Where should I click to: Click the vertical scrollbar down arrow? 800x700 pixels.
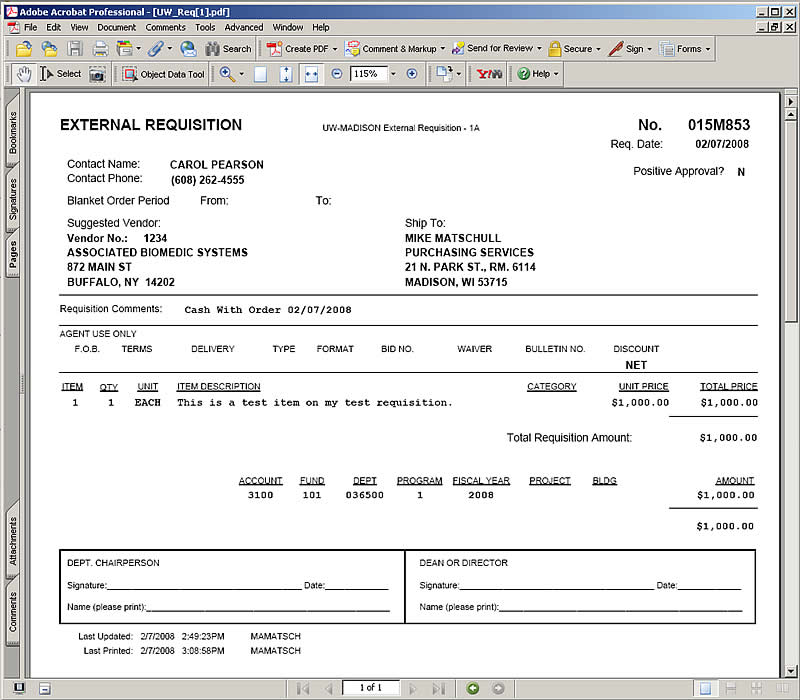click(x=791, y=671)
